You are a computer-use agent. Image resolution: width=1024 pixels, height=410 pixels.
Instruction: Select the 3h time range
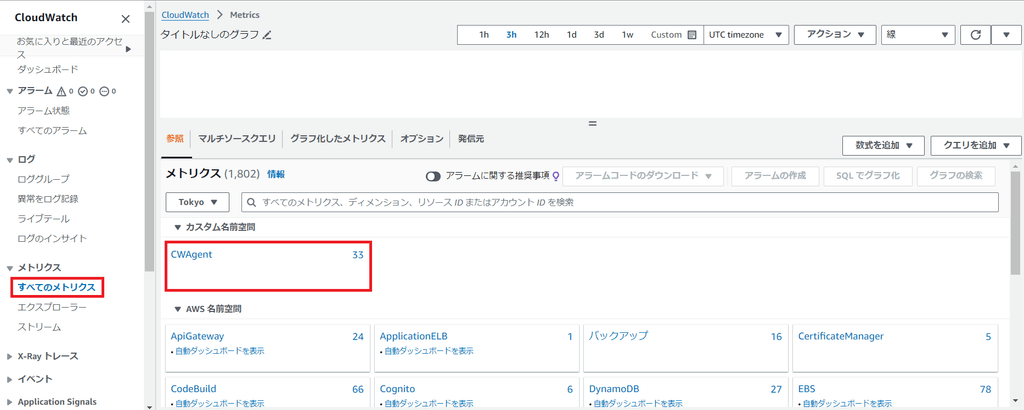511,35
